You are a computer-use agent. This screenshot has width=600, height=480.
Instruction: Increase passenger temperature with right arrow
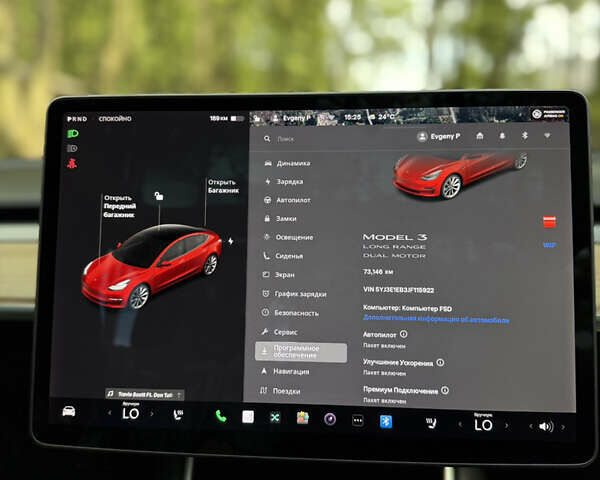tap(510, 425)
